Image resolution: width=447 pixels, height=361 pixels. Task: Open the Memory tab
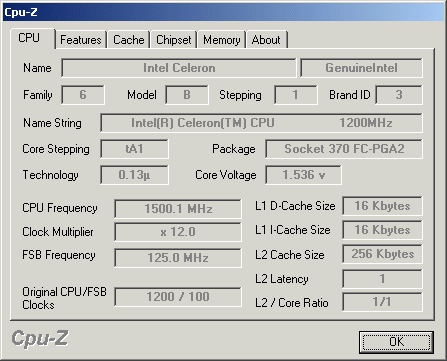coord(221,40)
